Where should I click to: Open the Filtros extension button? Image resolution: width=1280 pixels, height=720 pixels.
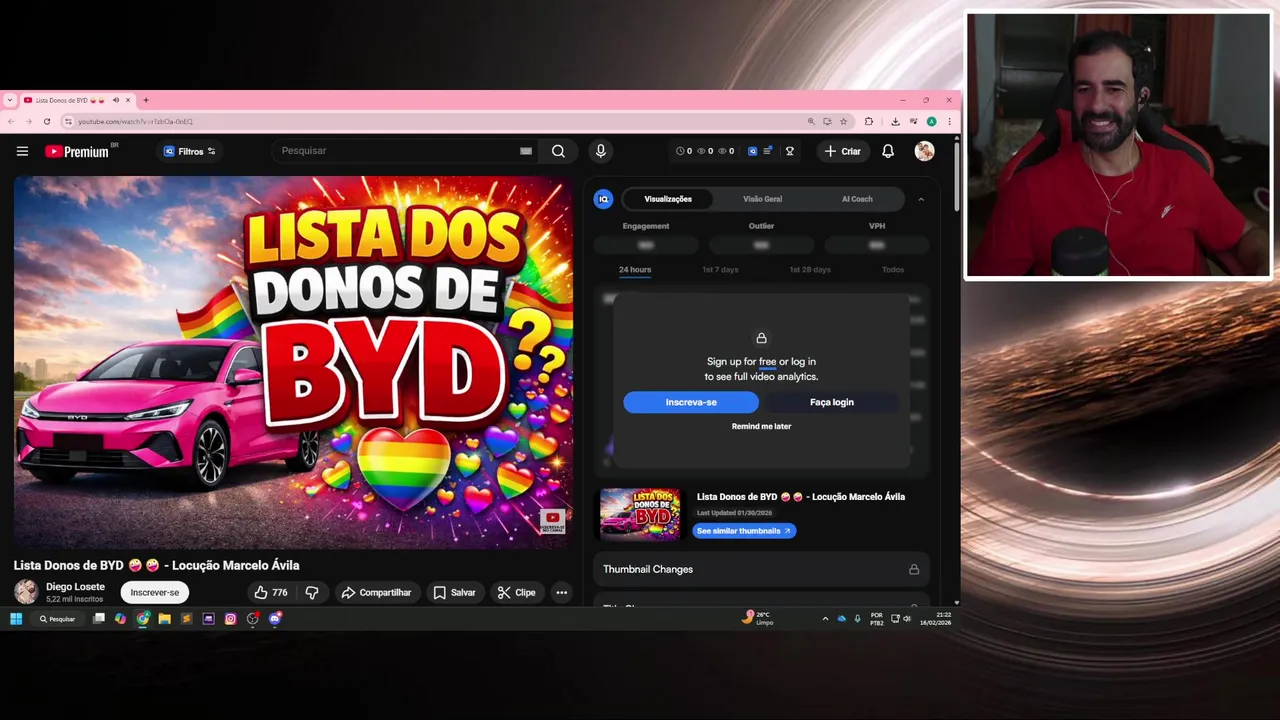tap(190, 151)
